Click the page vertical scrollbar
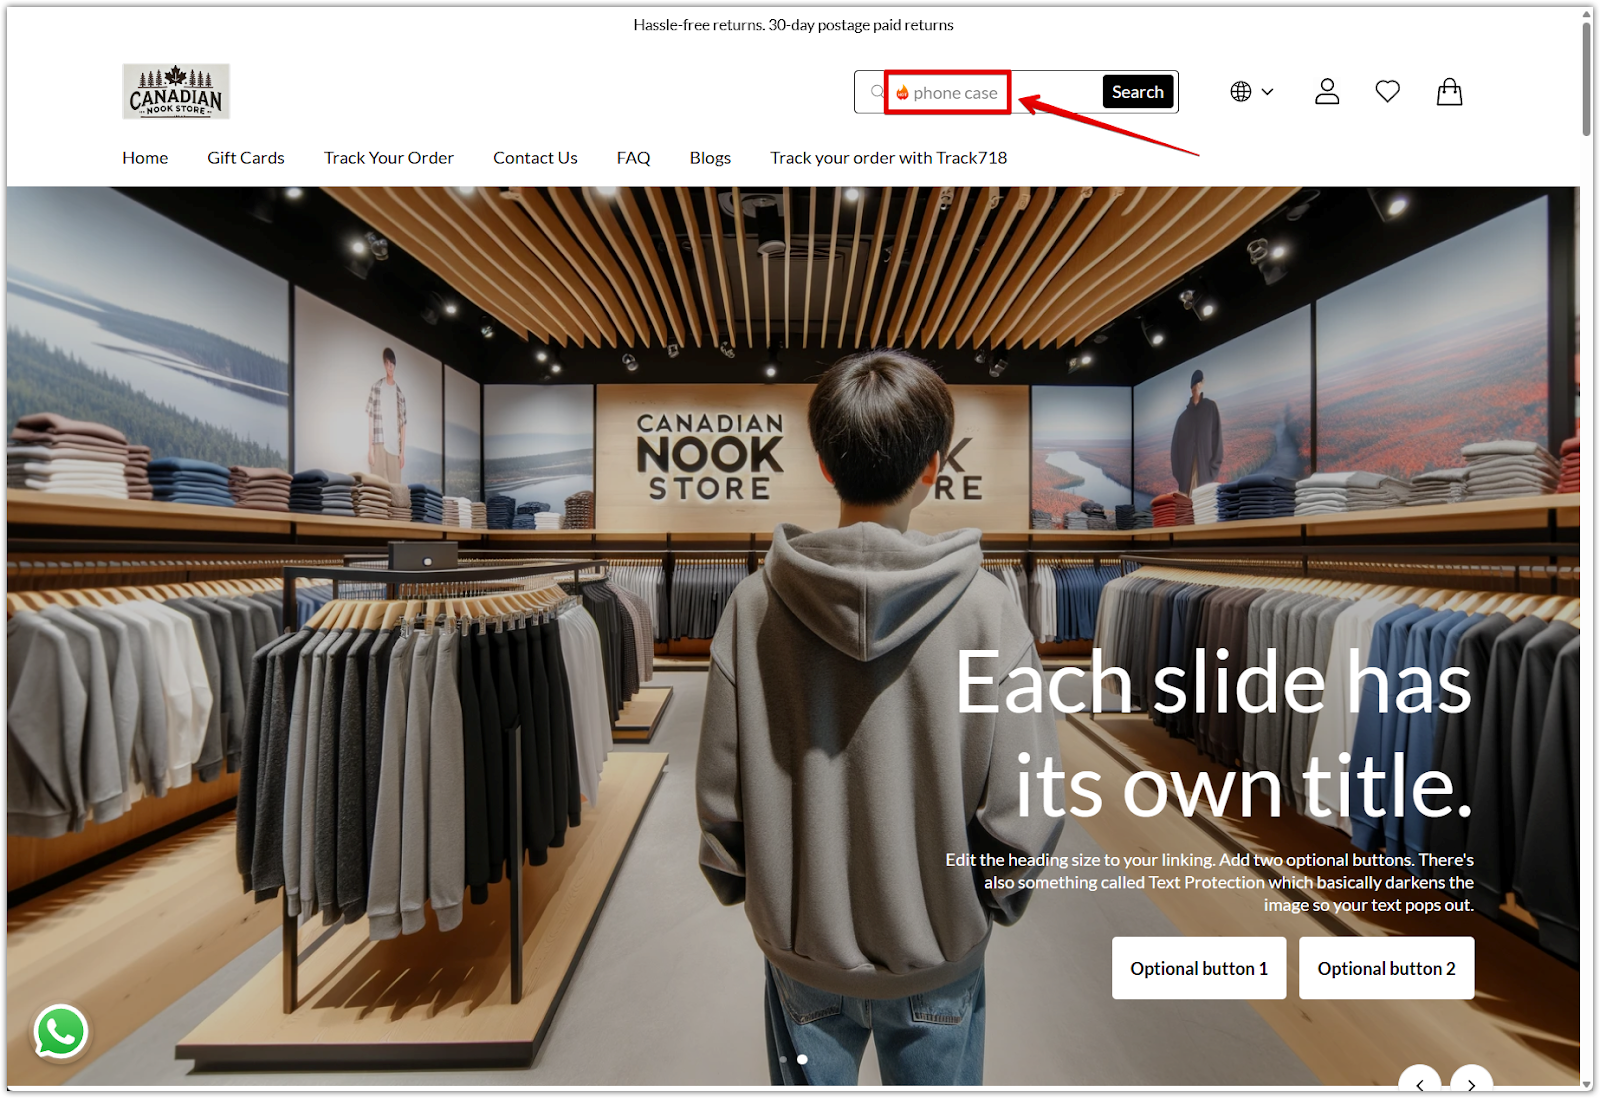Viewport: 1600px width, 1098px height. click(x=1586, y=80)
